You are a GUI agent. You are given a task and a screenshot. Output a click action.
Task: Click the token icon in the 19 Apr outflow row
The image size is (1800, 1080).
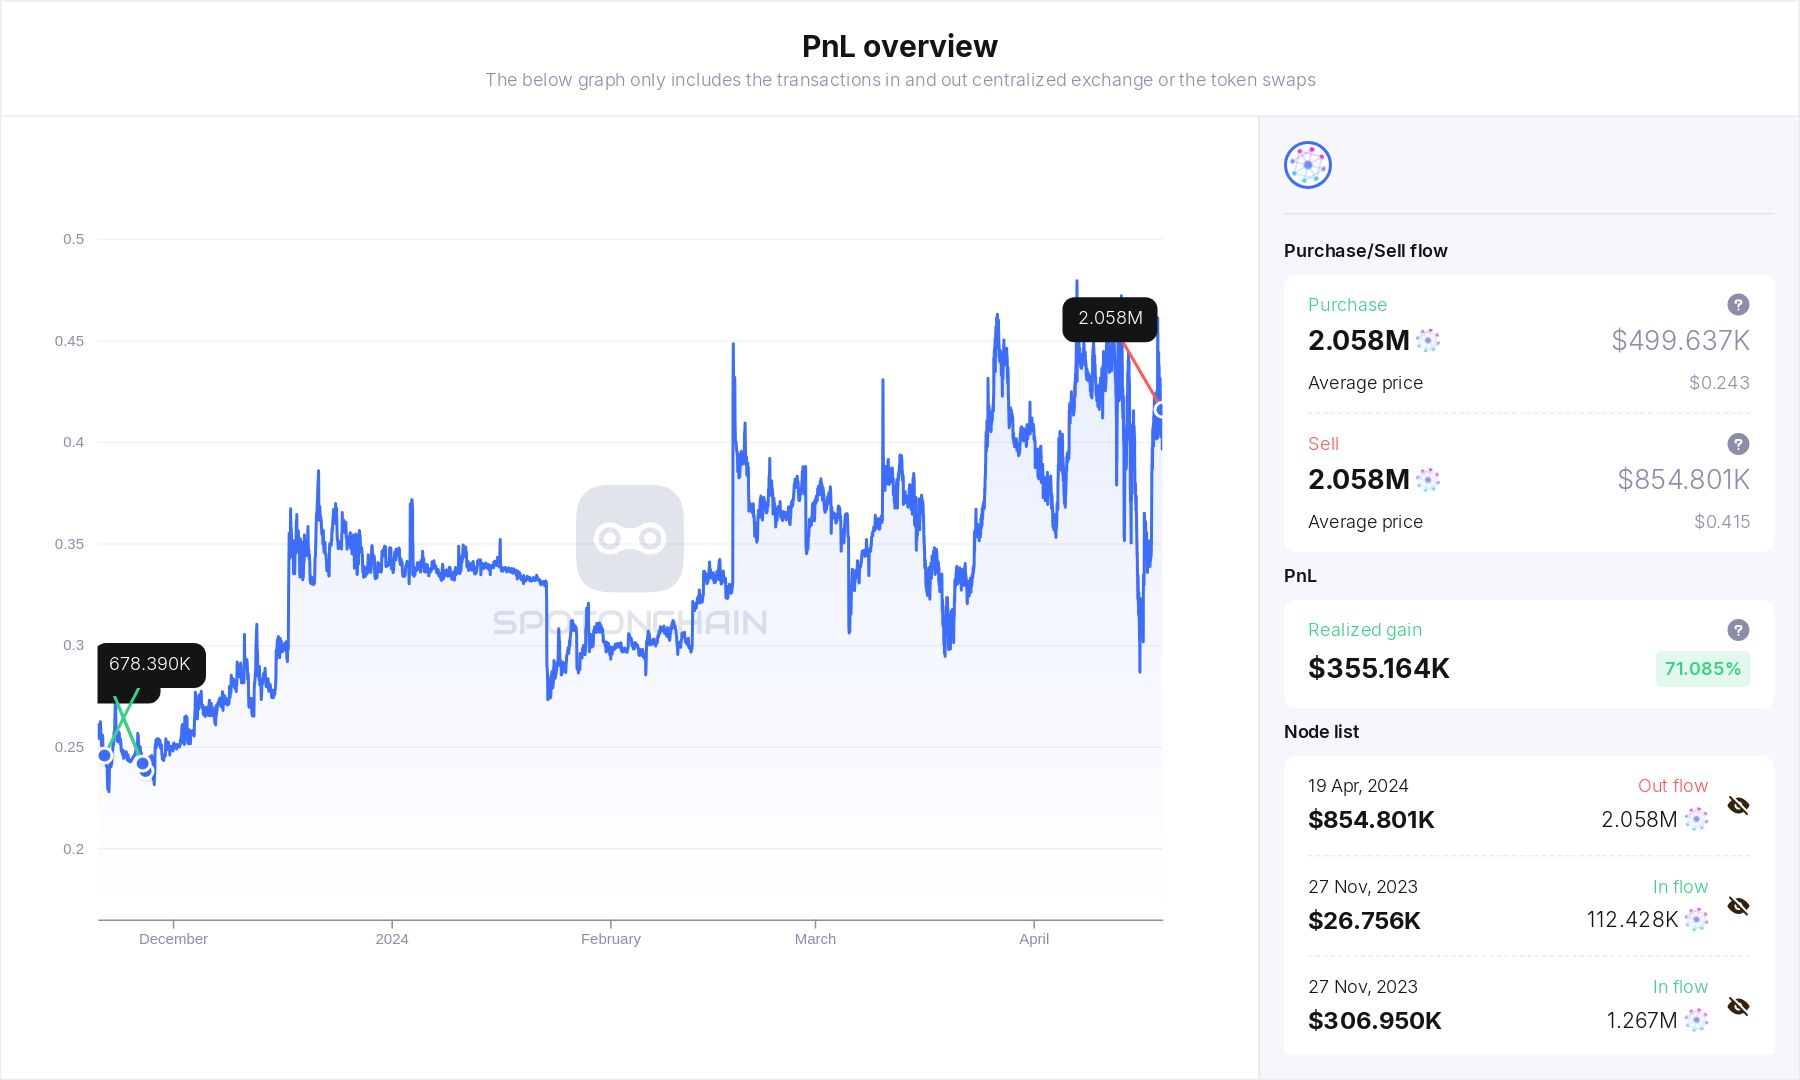pyautogui.click(x=1695, y=819)
